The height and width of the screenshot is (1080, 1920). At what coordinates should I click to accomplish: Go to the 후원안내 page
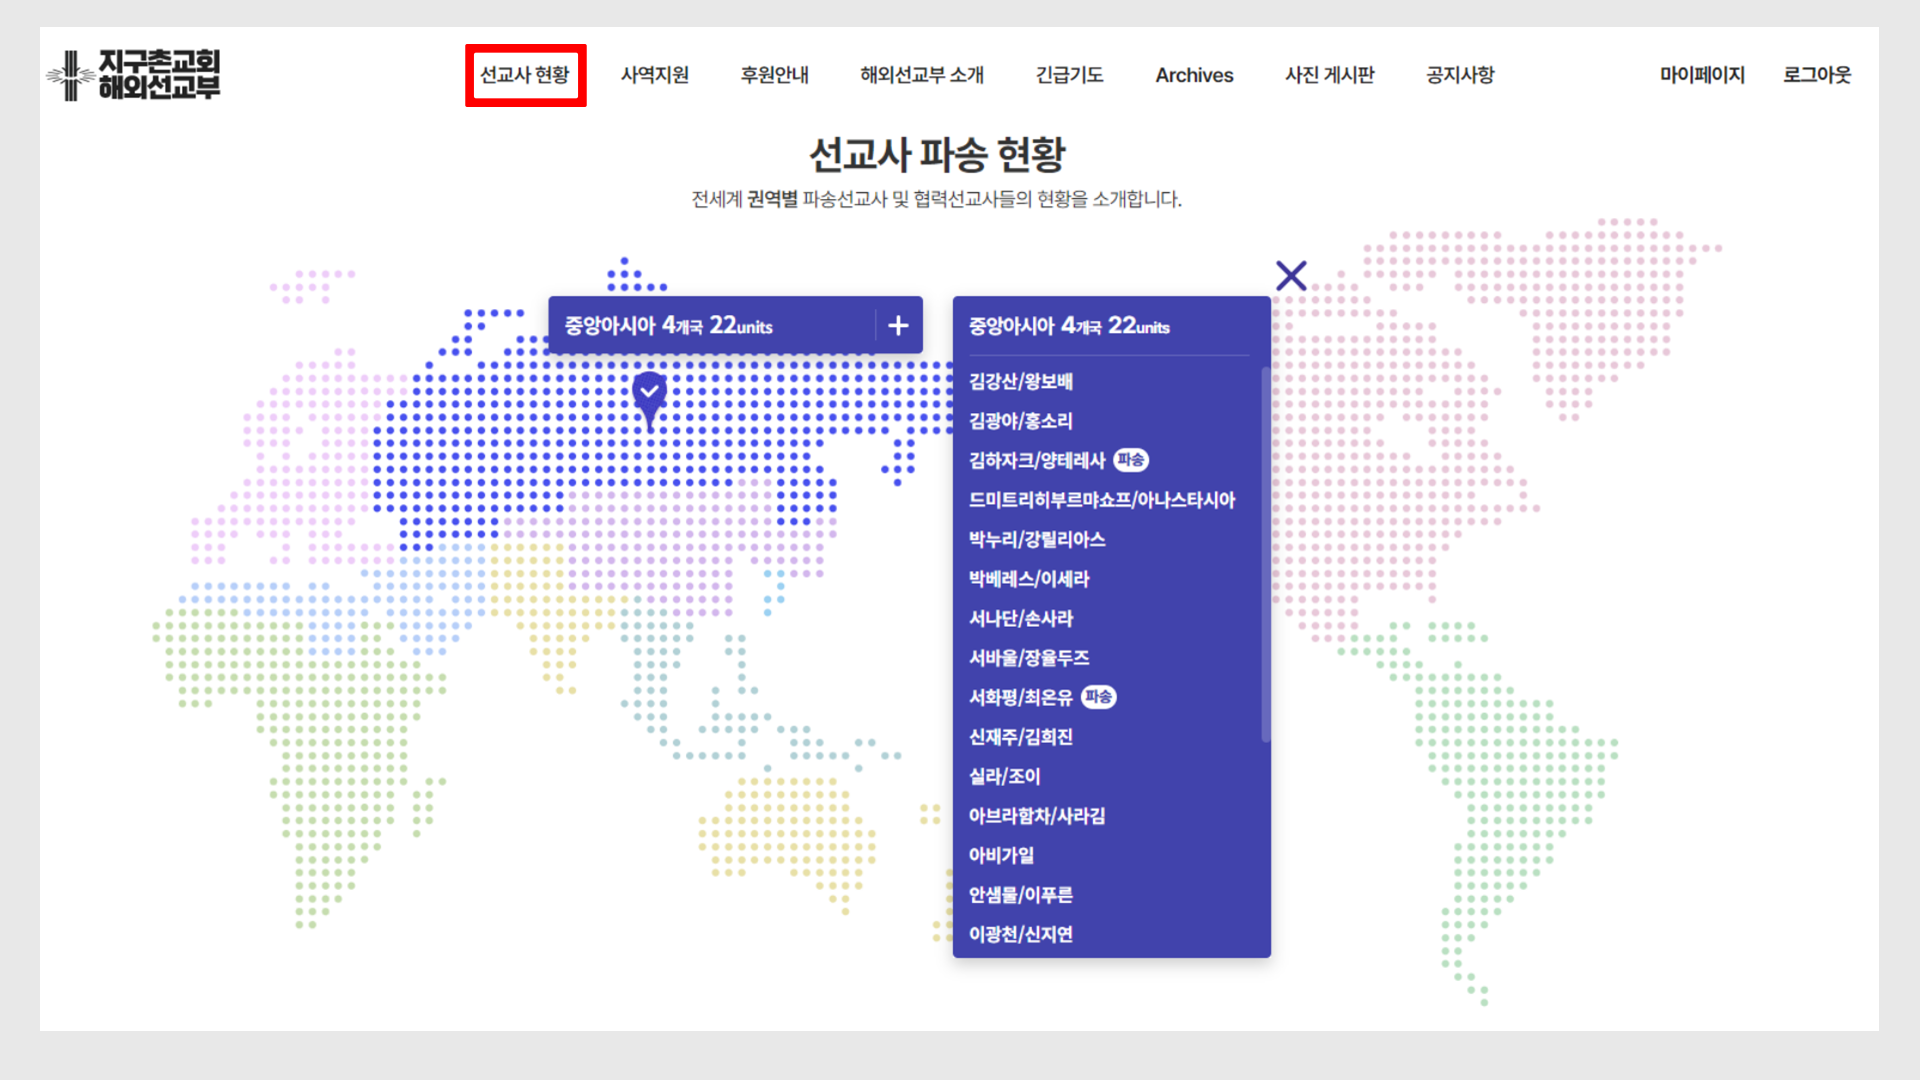tap(775, 75)
